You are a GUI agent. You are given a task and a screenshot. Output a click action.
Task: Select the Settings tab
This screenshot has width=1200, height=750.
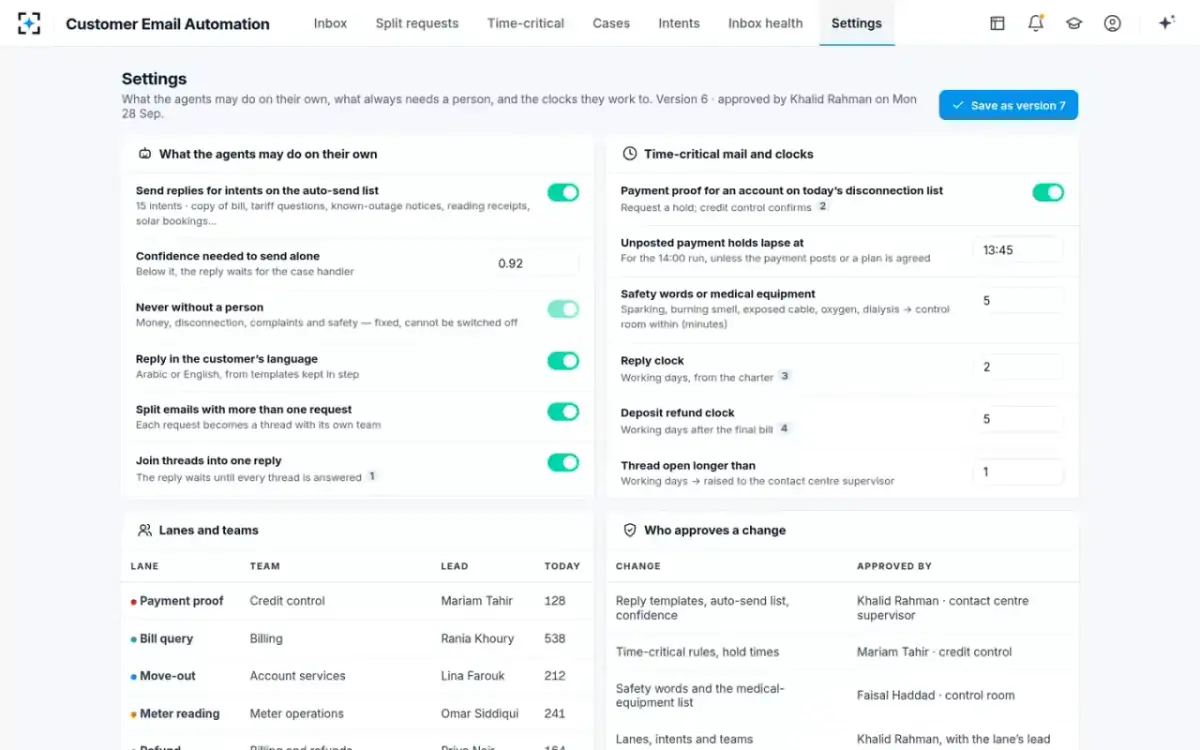[857, 23]
